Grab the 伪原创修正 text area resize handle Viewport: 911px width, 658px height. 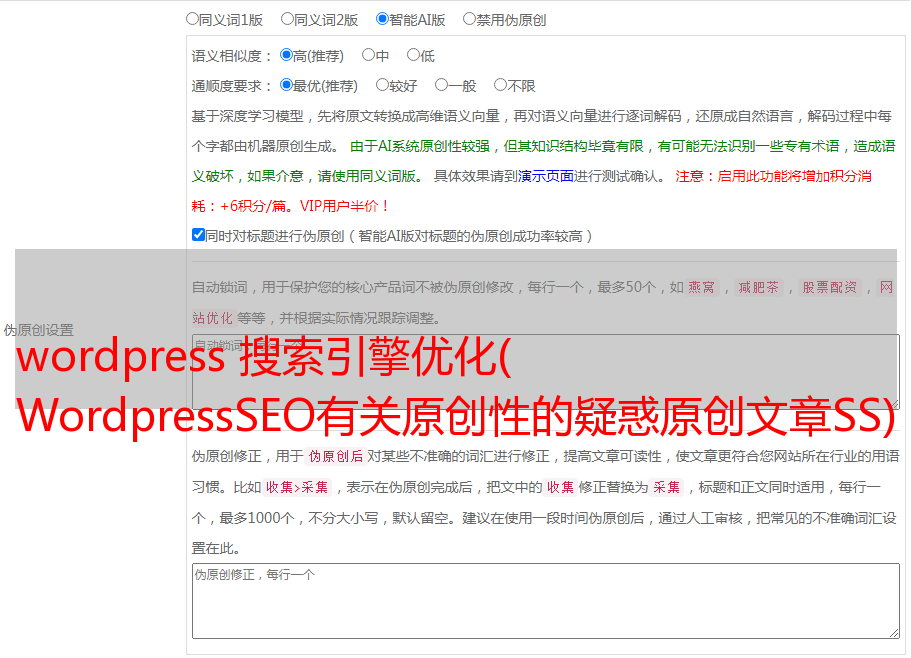894,633
